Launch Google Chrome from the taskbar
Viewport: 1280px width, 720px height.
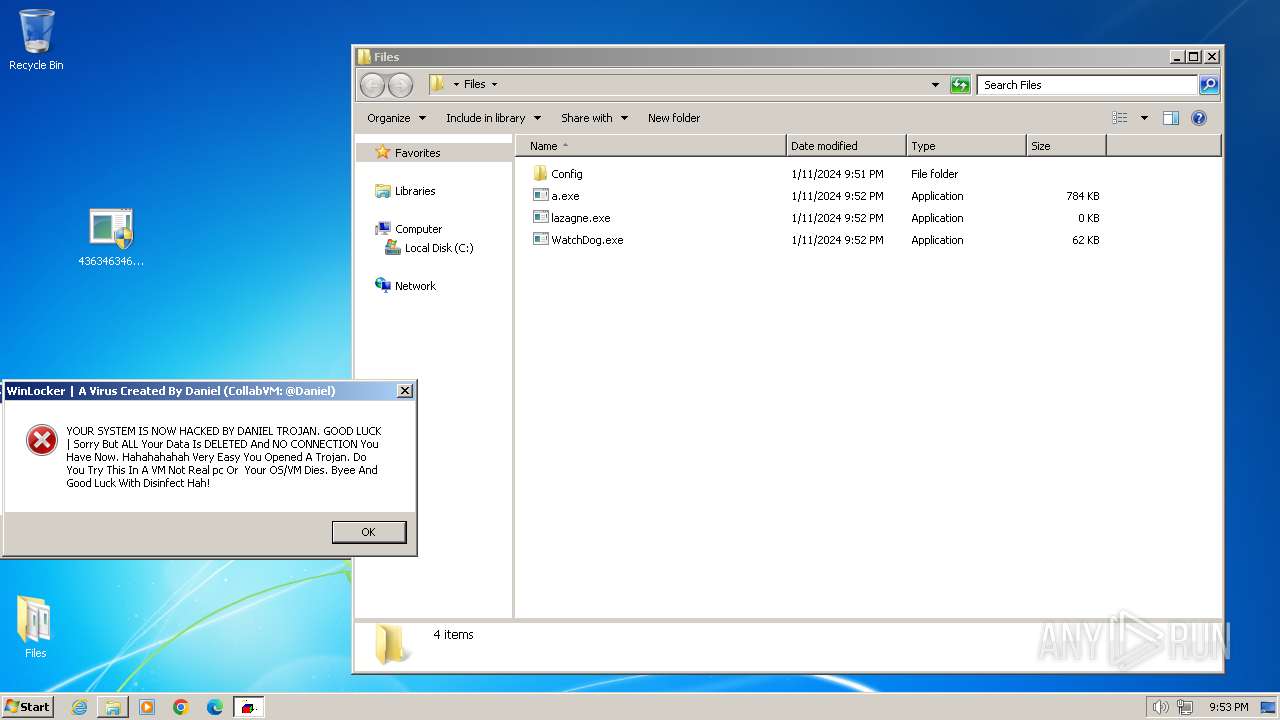181,707
